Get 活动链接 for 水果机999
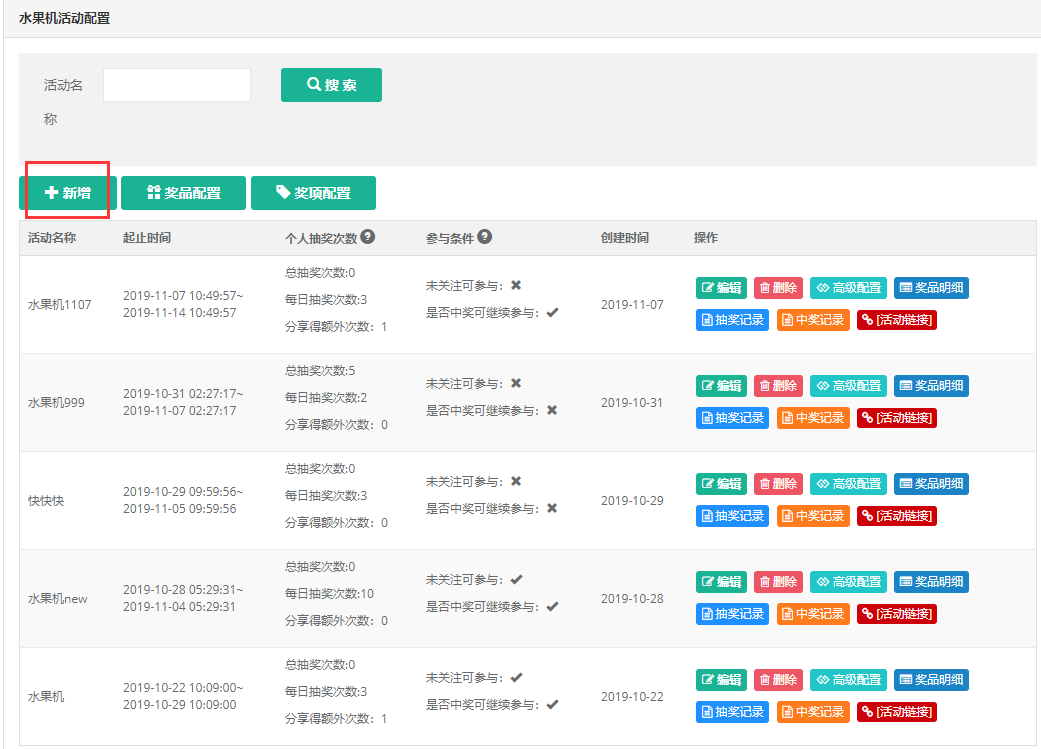The width and height of the screenshot is (1041, 749). [897, 418]
